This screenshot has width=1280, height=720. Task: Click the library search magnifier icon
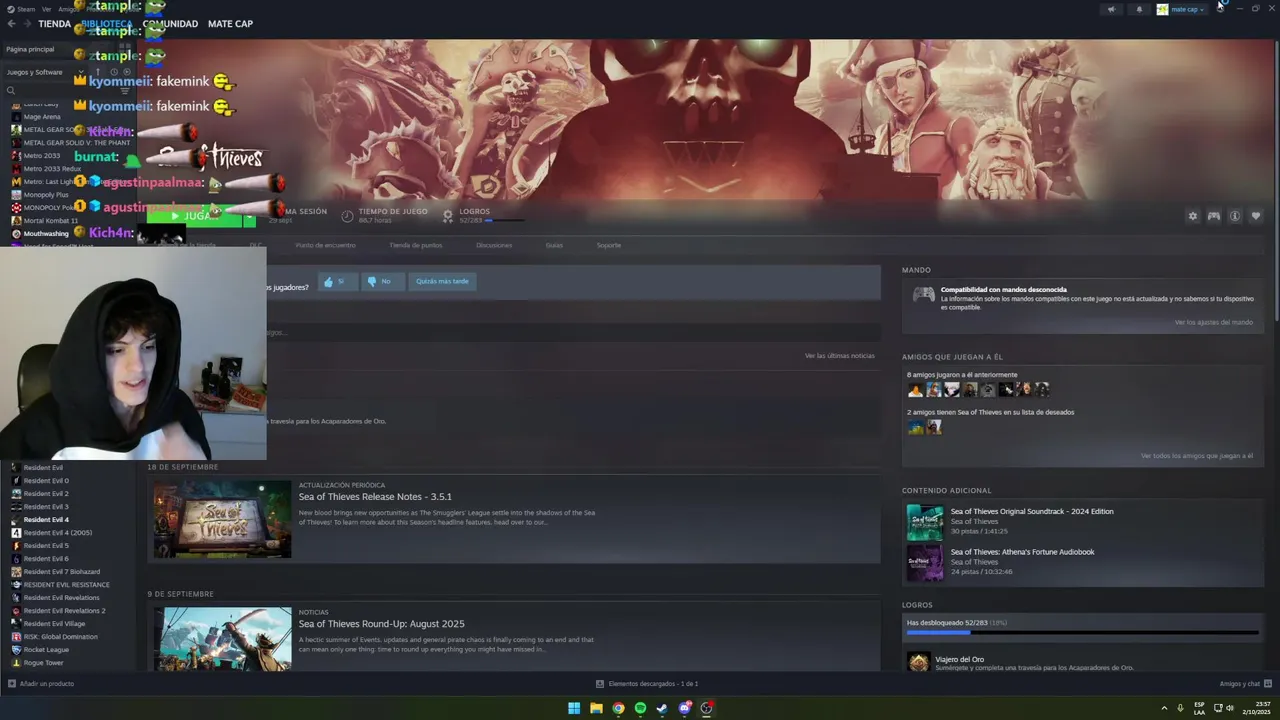tap(11, 91)
